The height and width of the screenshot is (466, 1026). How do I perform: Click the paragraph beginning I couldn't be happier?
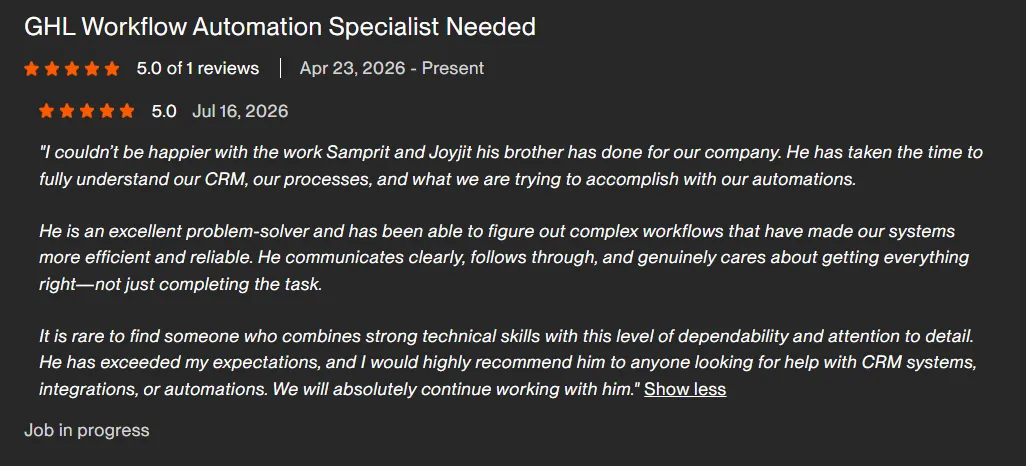click(x=510, y=166)
